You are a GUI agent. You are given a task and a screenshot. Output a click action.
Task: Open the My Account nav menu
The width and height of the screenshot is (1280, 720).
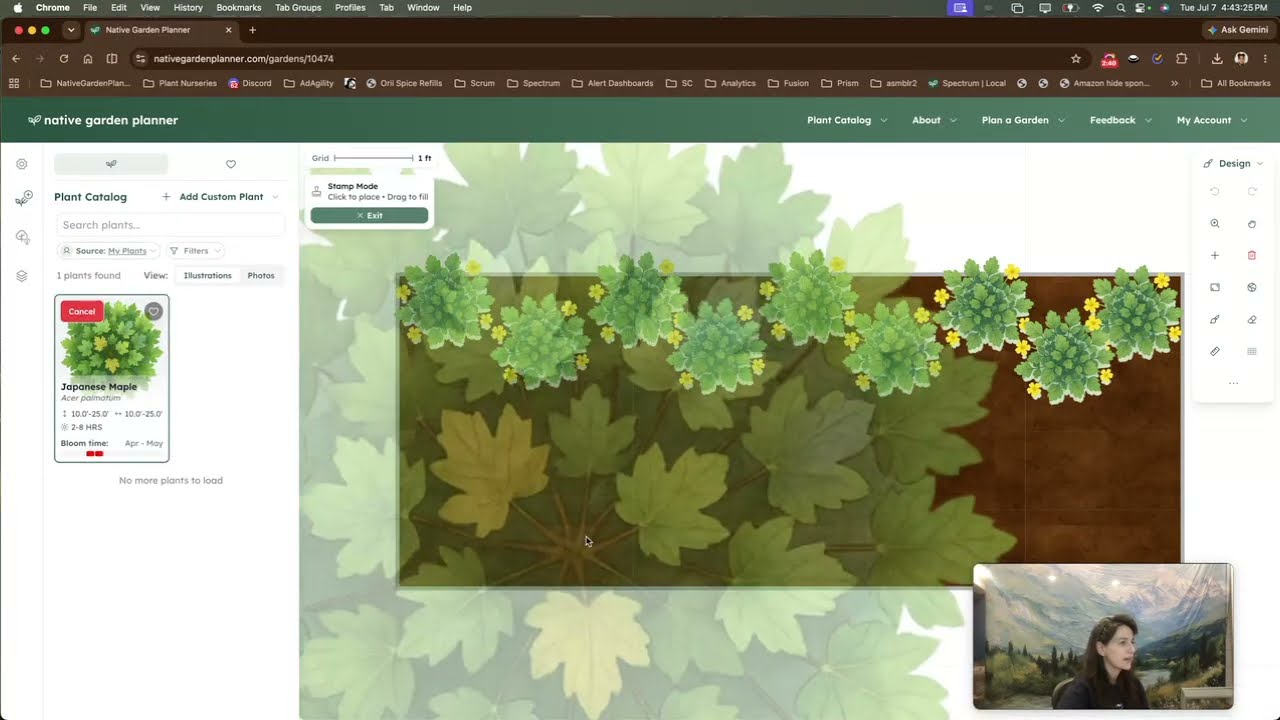pyautogui.click(x=1212, y=120)
